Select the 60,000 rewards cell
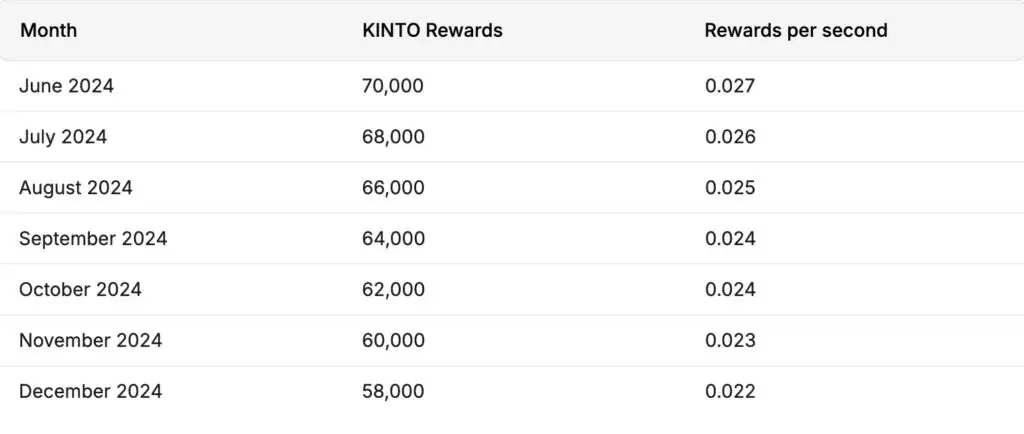This screenshot has height=434, width=1024. click(x=393, y=341)
